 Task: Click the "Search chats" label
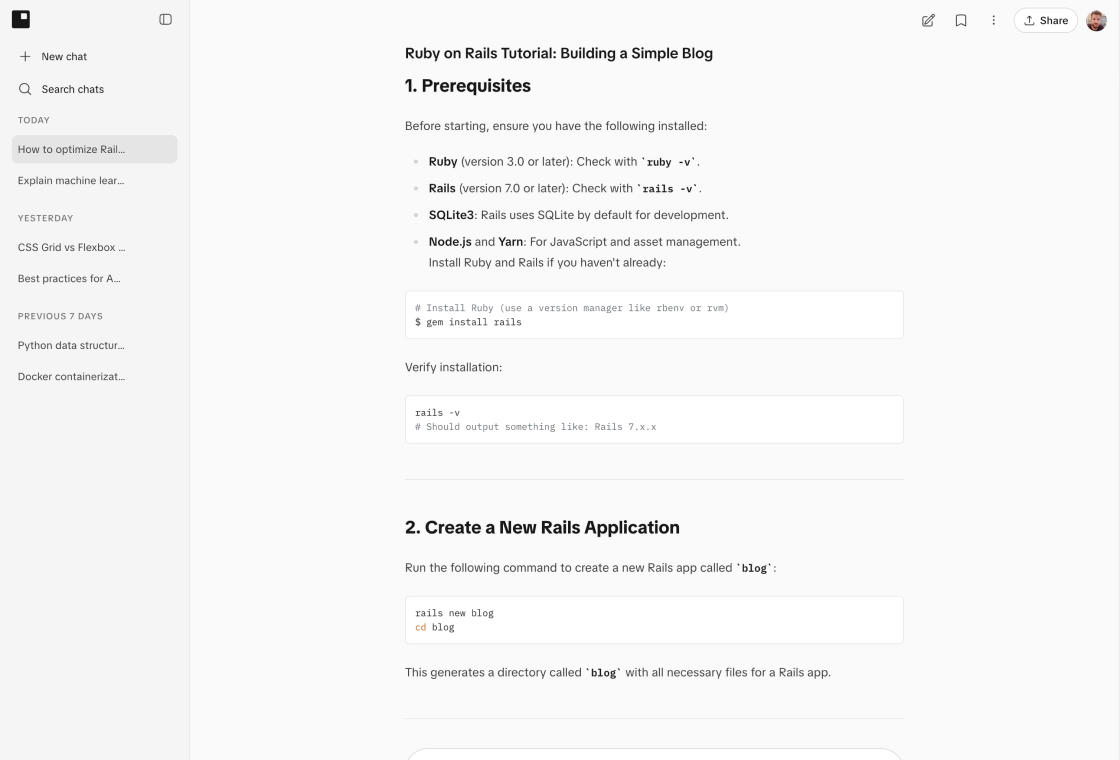73,89
